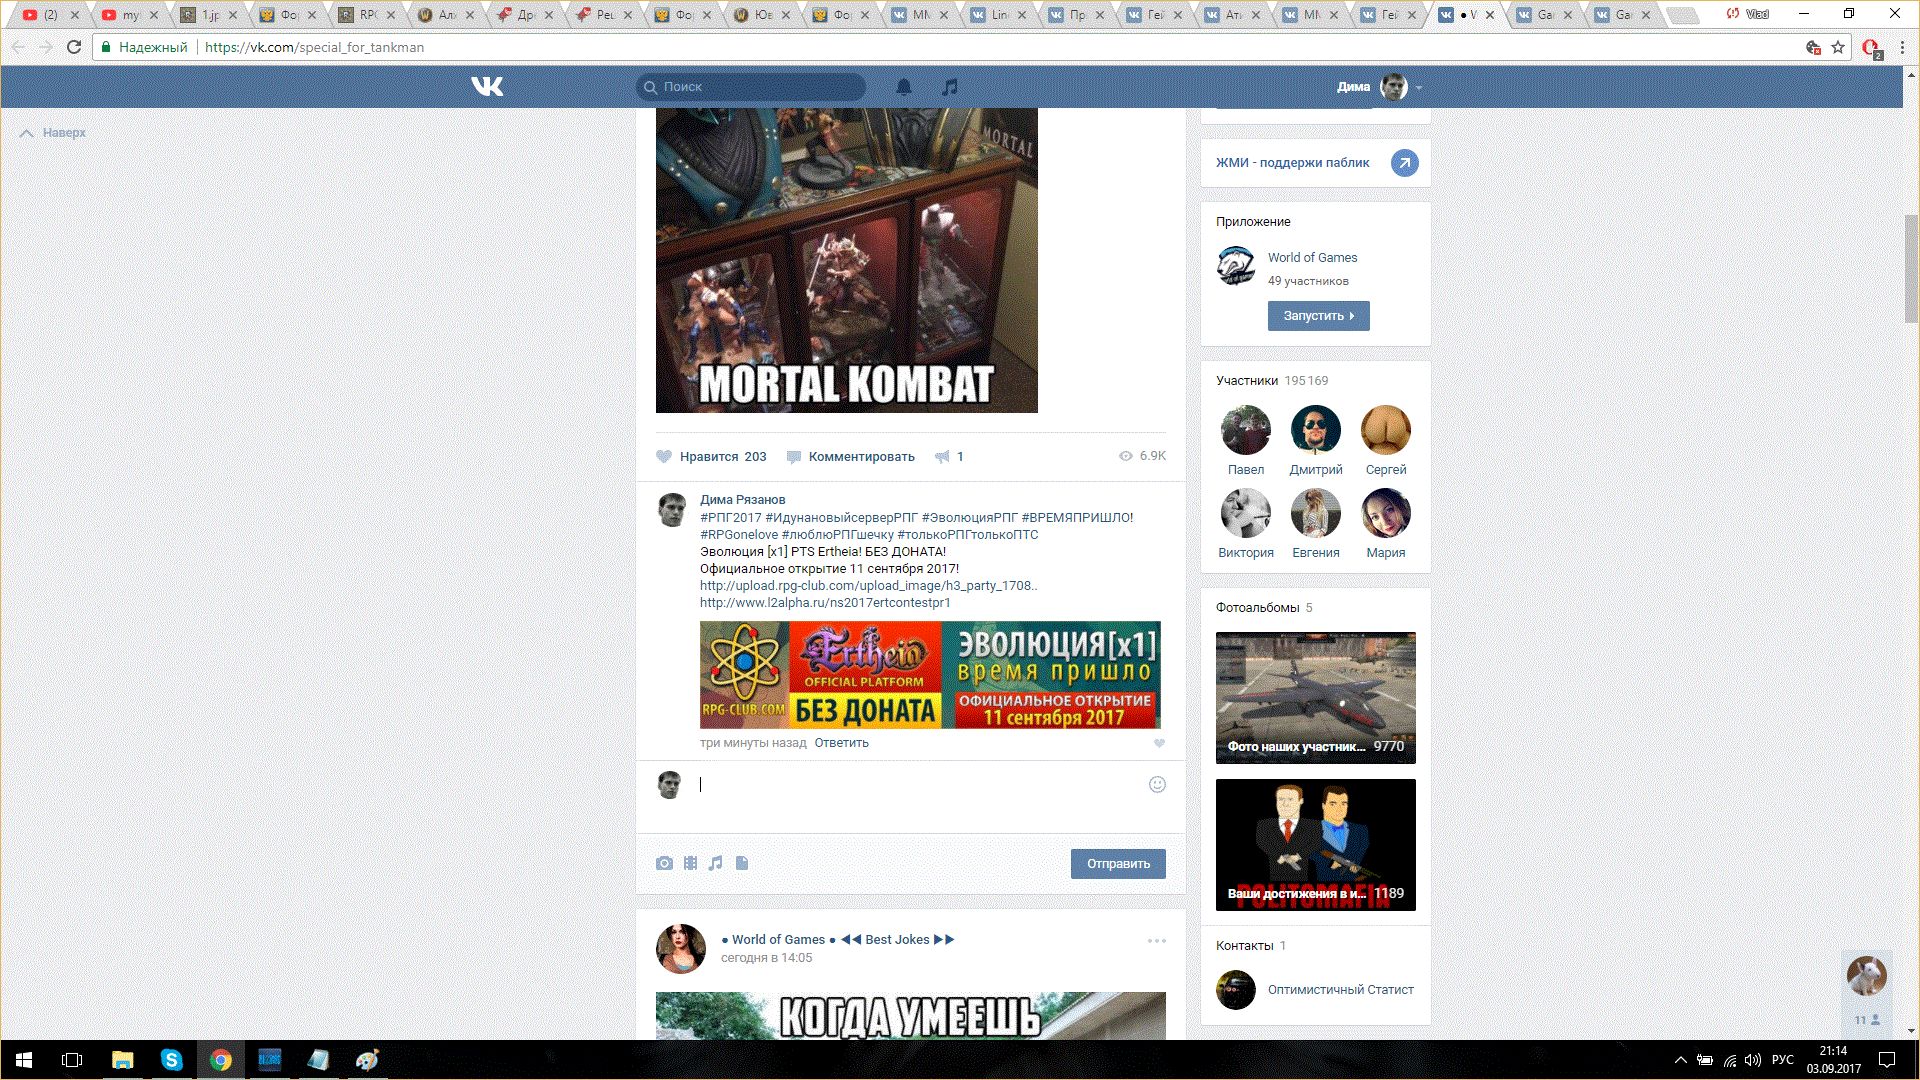The width and height of the screenshot is (1920, 1080).
Task: Open the music note icon in header
Action: (950, 87)
